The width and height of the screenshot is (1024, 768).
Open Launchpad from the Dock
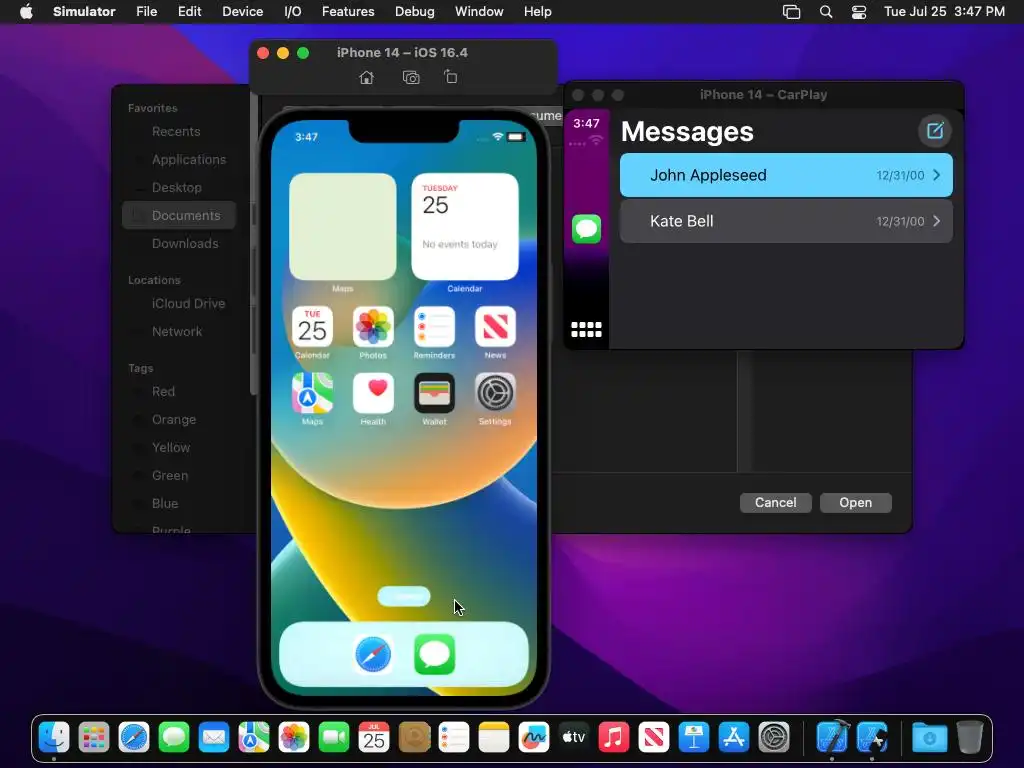(x=94, y=738)
